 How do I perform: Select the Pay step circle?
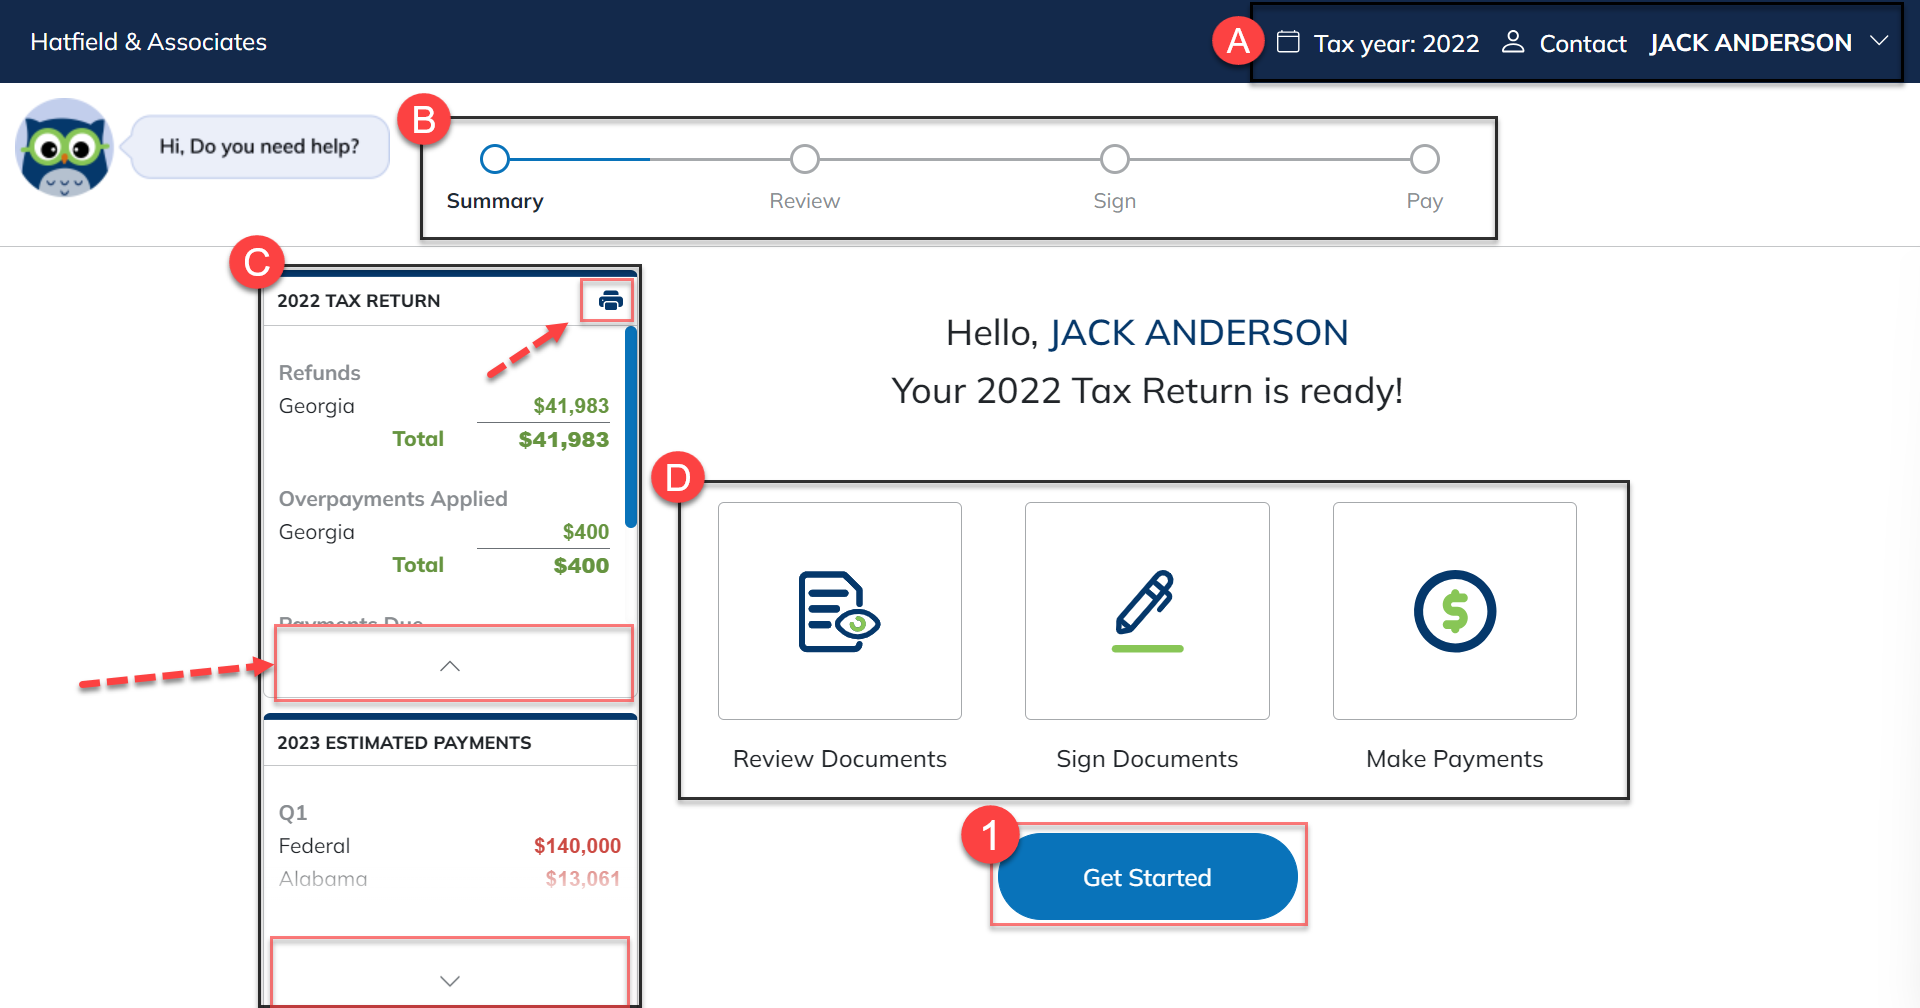pos(1424,159)
